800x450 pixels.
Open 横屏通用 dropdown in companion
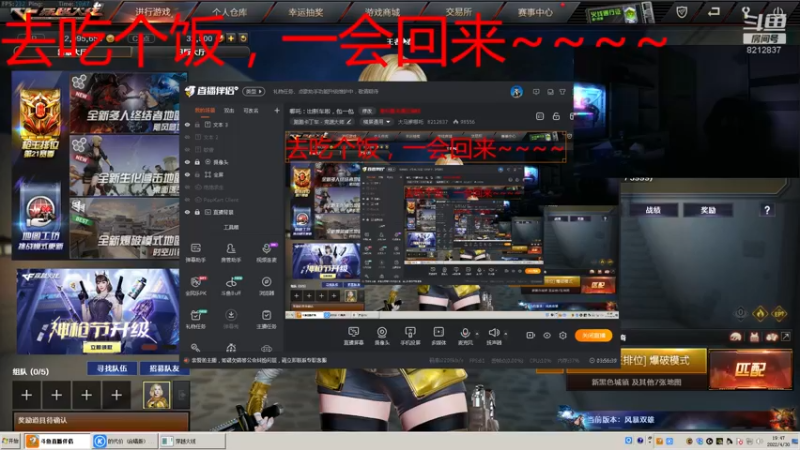click(376, 122)
